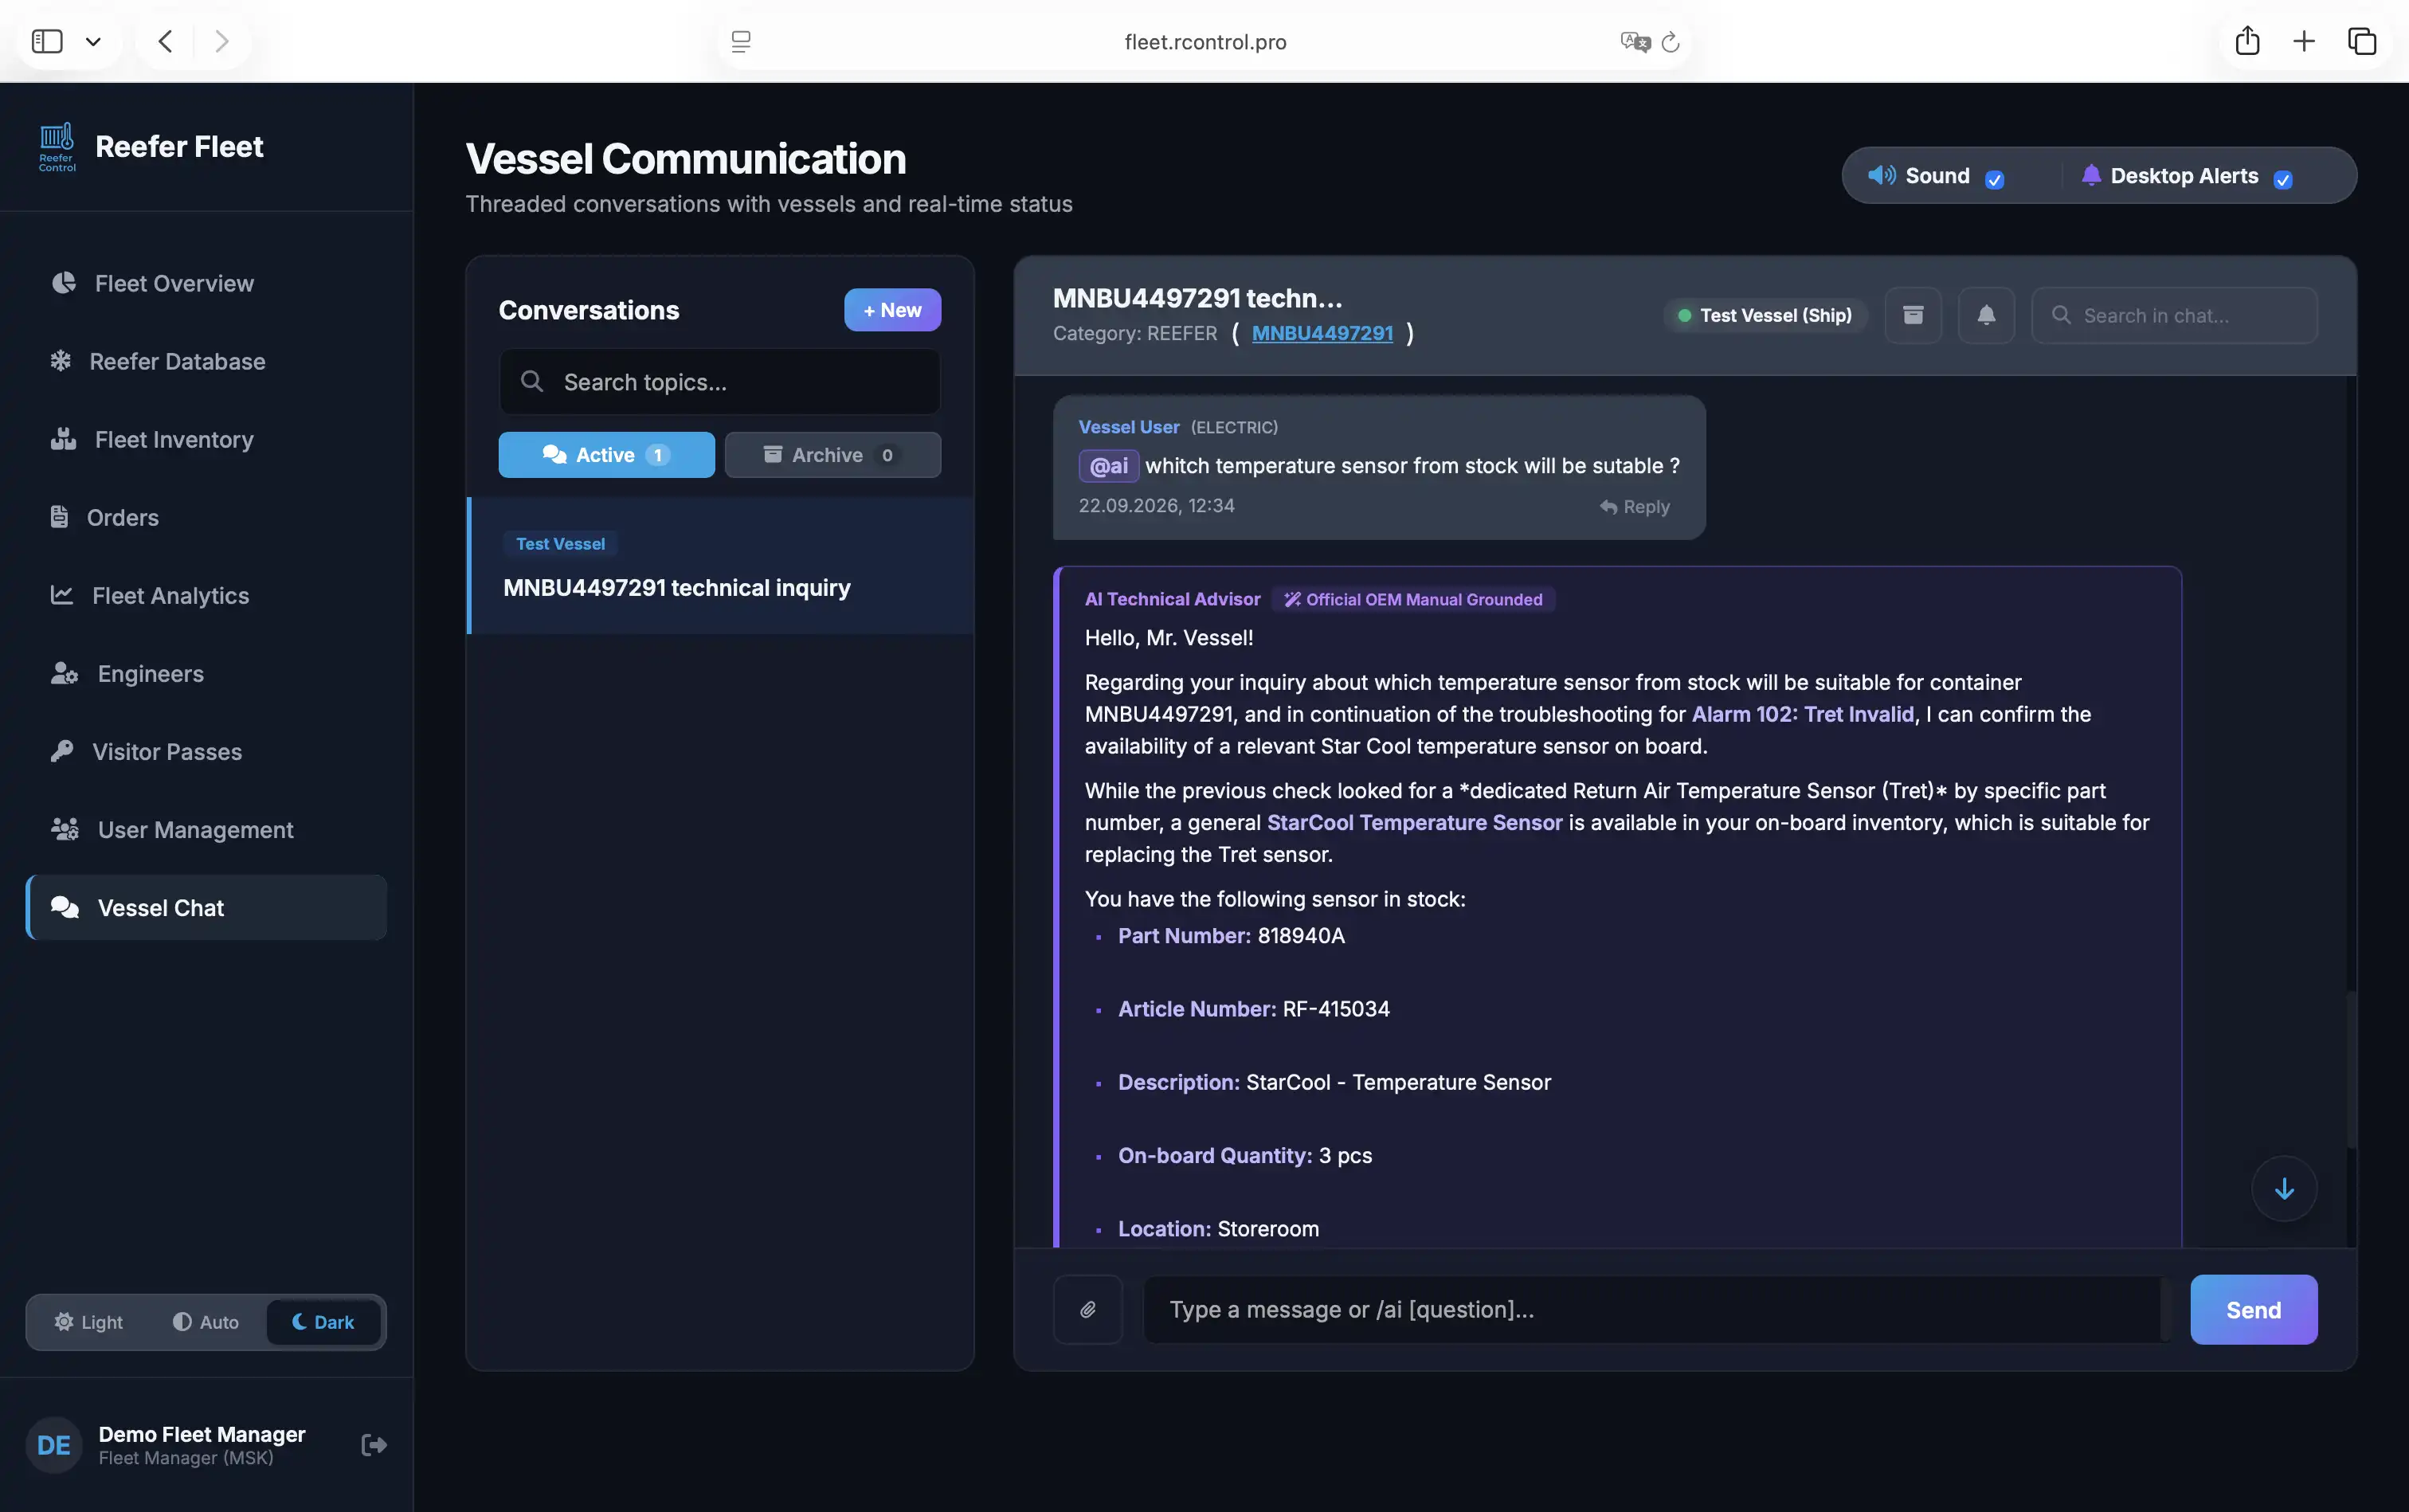Viewport: 2409px width, 1512px height.
Task: Toggle the Safari sidebar button
Action: click(x=47, y=41)
